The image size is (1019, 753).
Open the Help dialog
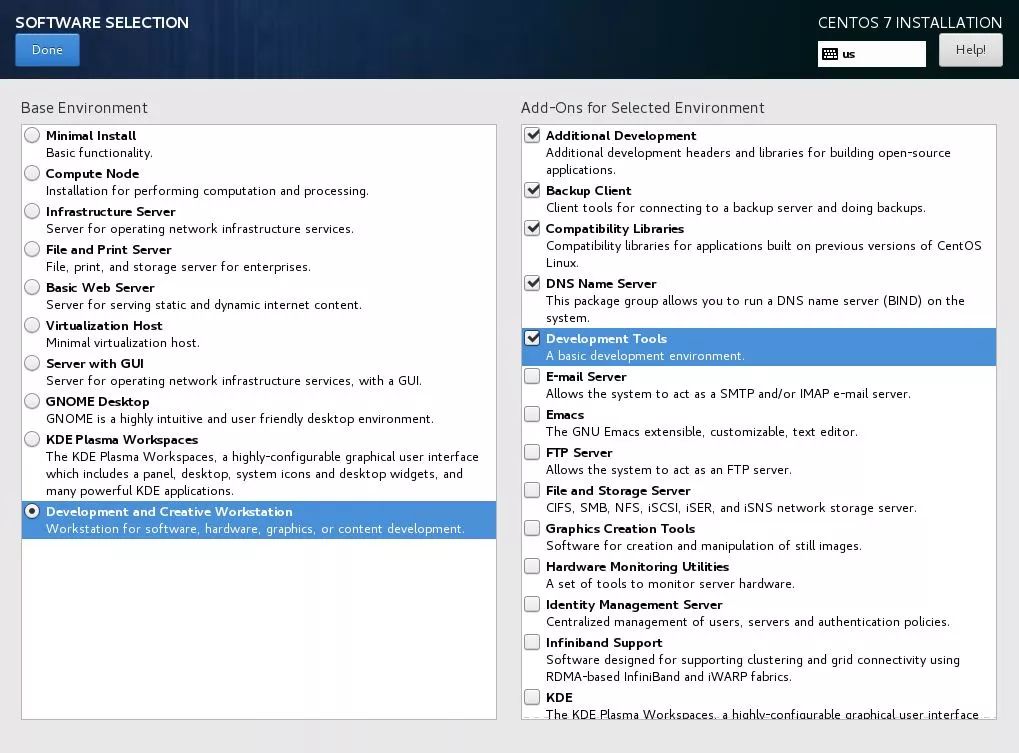tap(970, 50)
